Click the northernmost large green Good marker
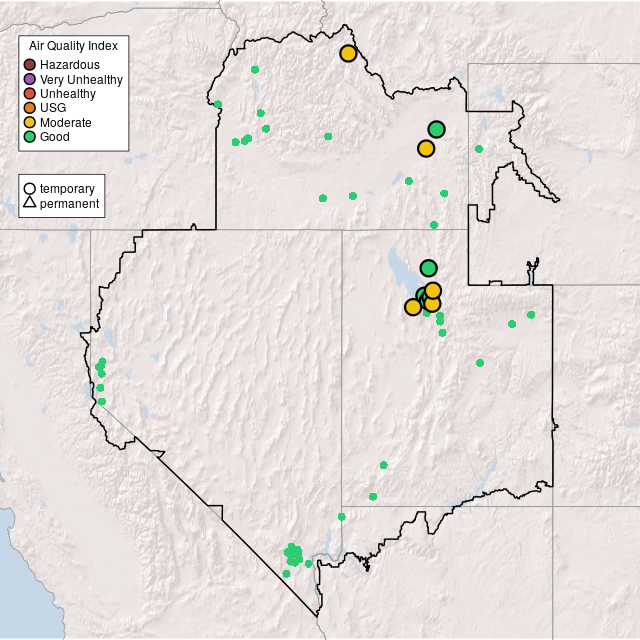 (x=436, y=129)
